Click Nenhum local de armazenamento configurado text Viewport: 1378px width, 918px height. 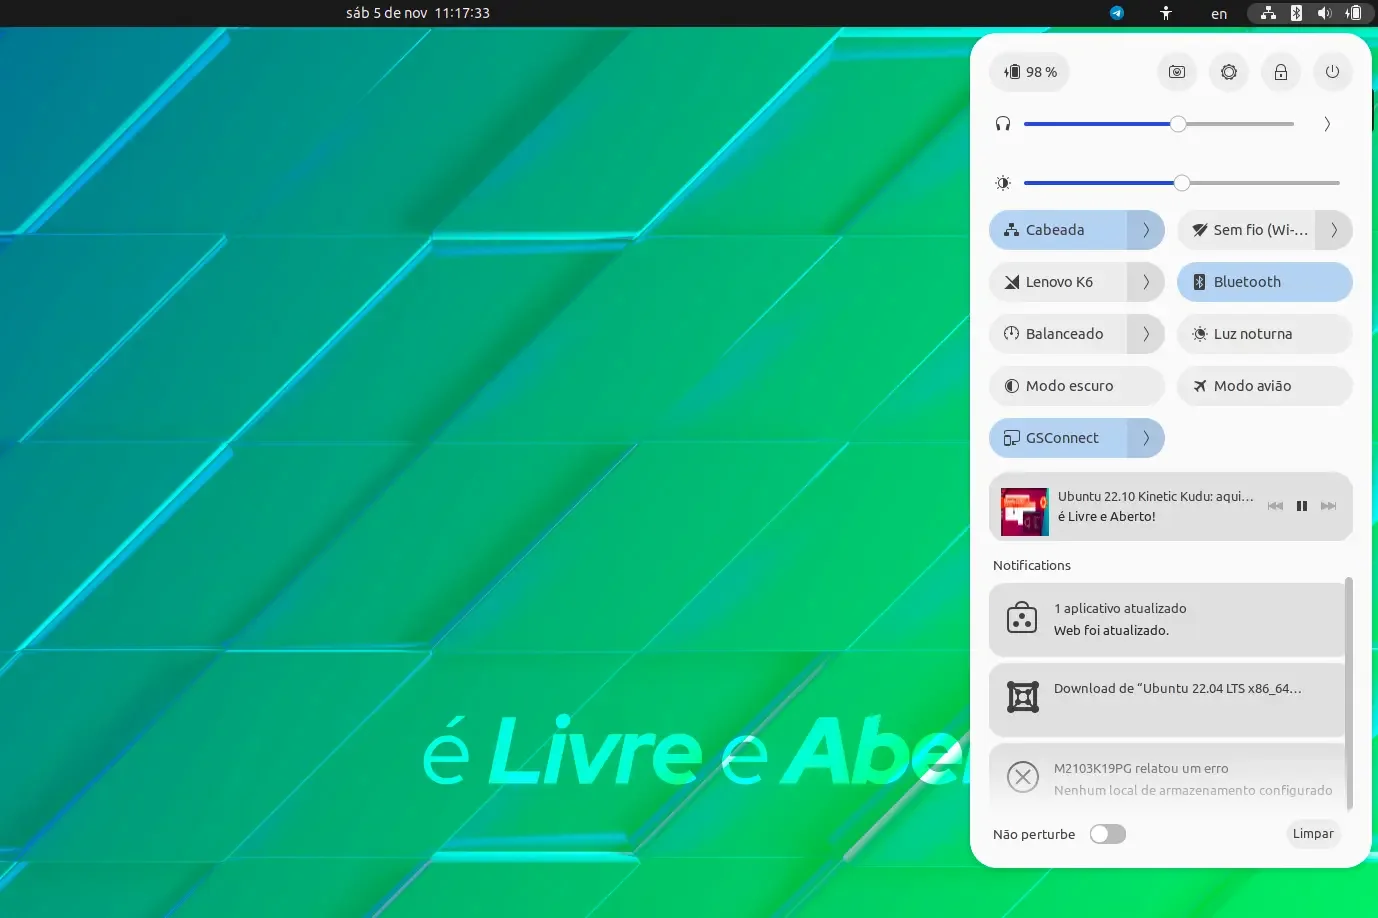tap(1193, 791)
